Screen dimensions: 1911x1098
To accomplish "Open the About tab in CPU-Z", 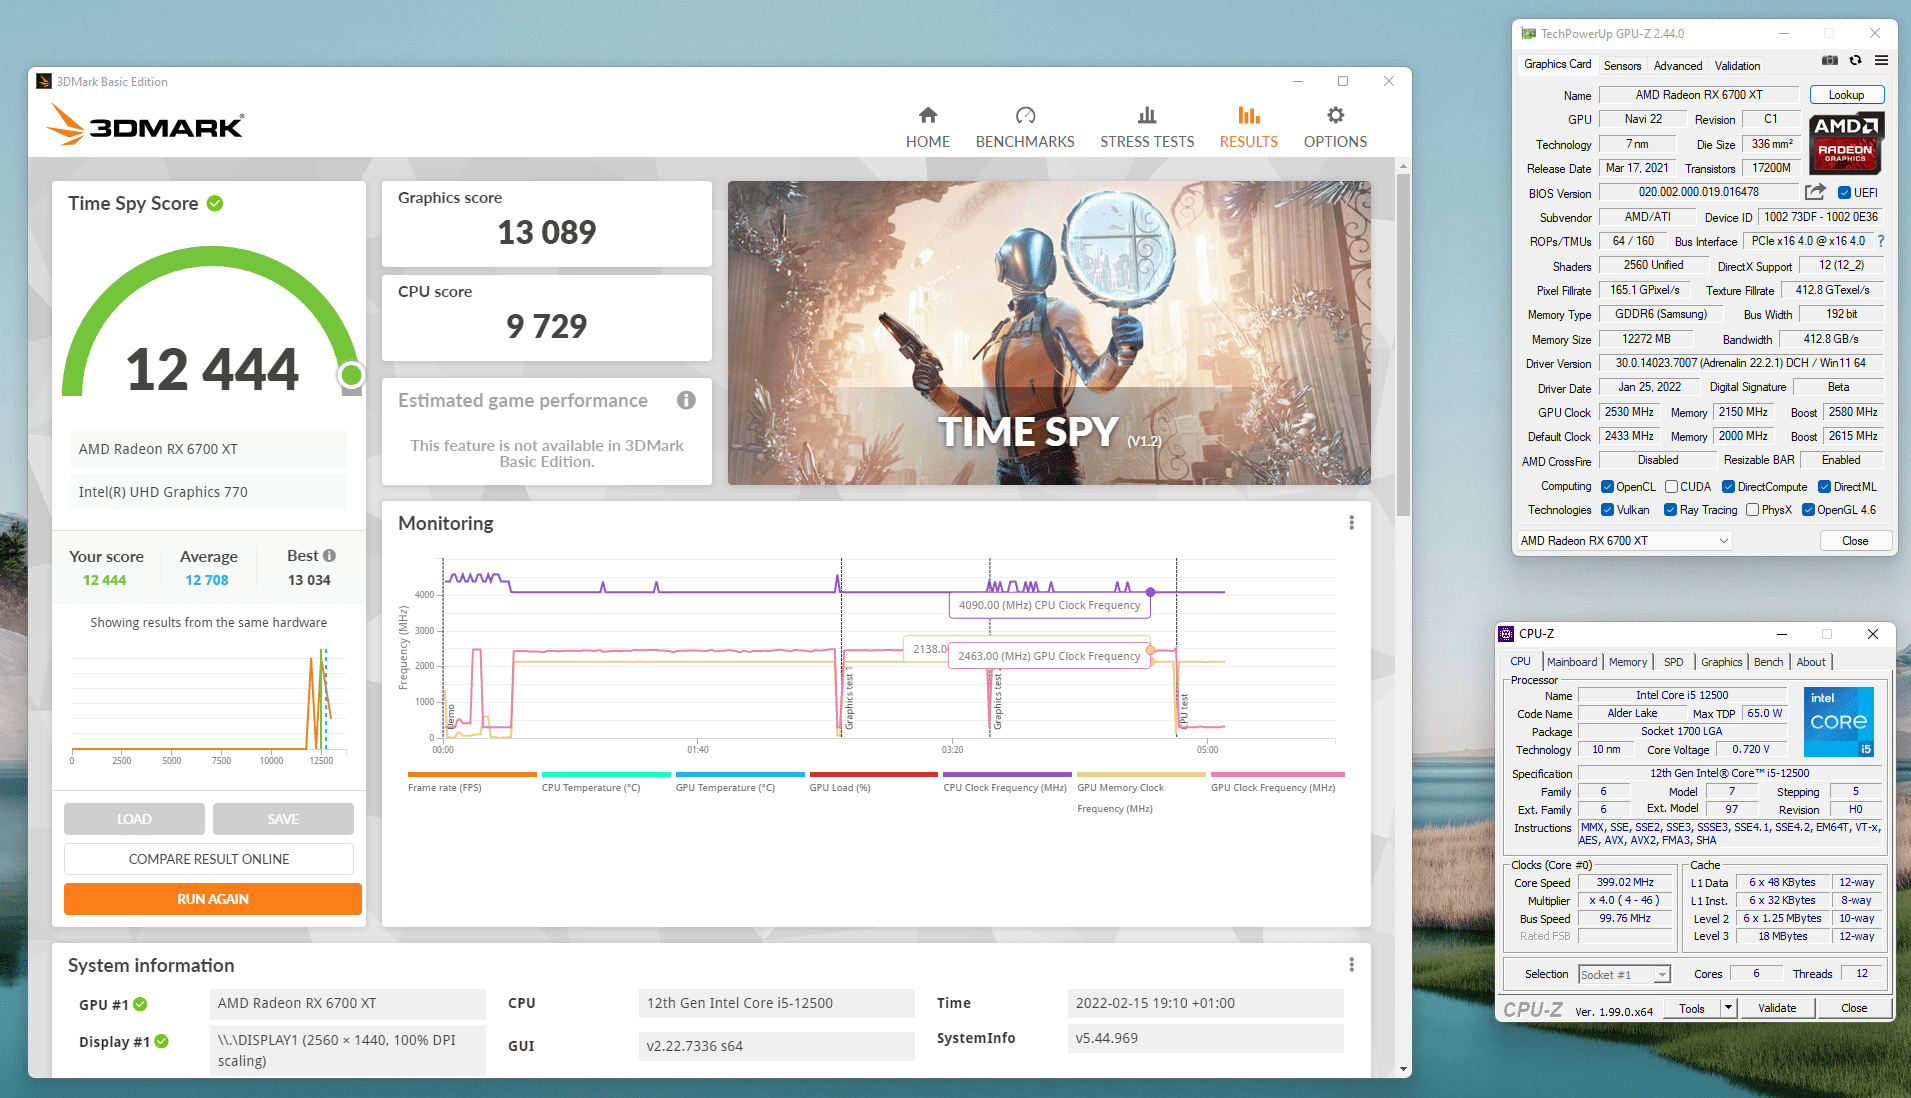I will click(x=1811, y=662).
